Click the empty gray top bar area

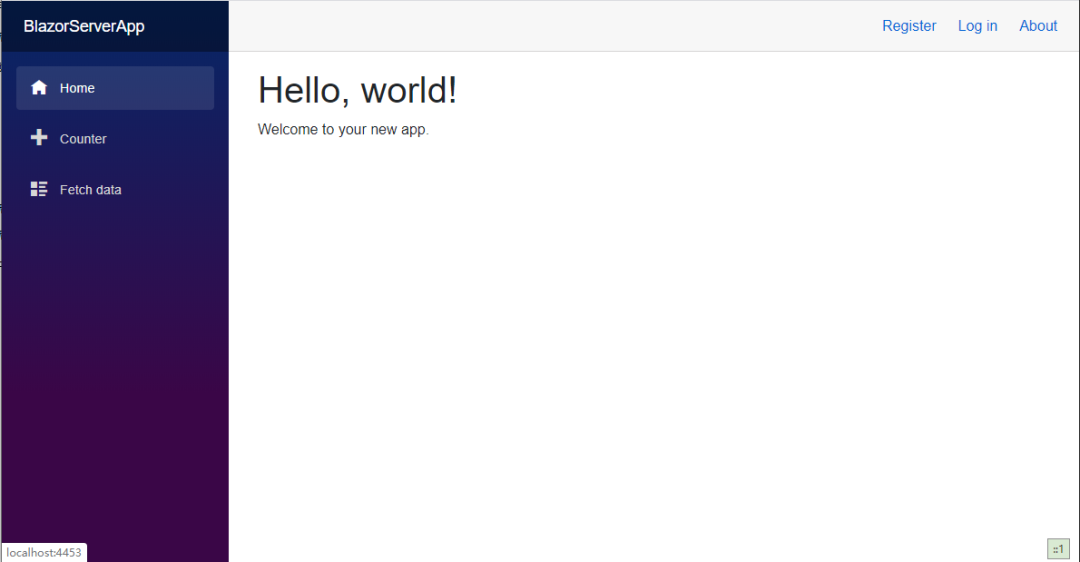pos(550,26)
